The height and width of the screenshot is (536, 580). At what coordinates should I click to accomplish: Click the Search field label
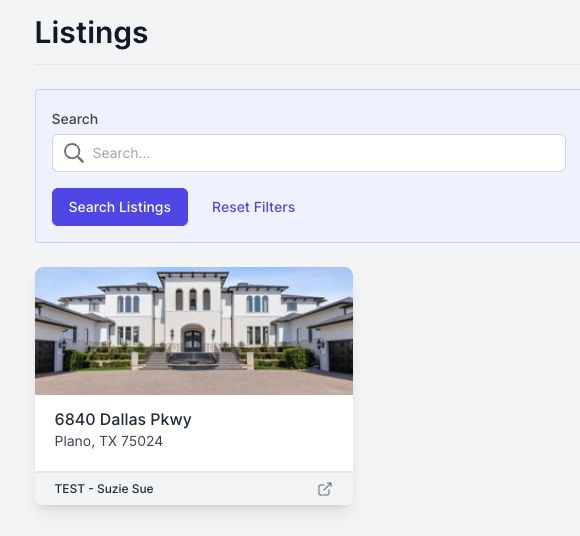75,119
